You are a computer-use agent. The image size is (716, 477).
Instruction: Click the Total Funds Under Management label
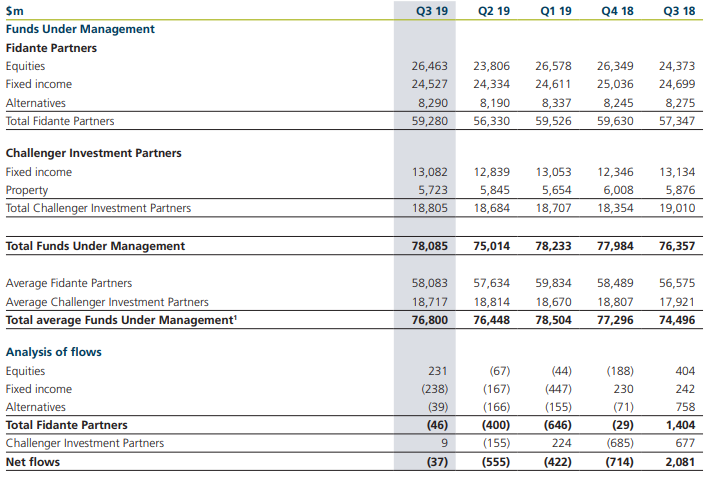pos(95,246)
